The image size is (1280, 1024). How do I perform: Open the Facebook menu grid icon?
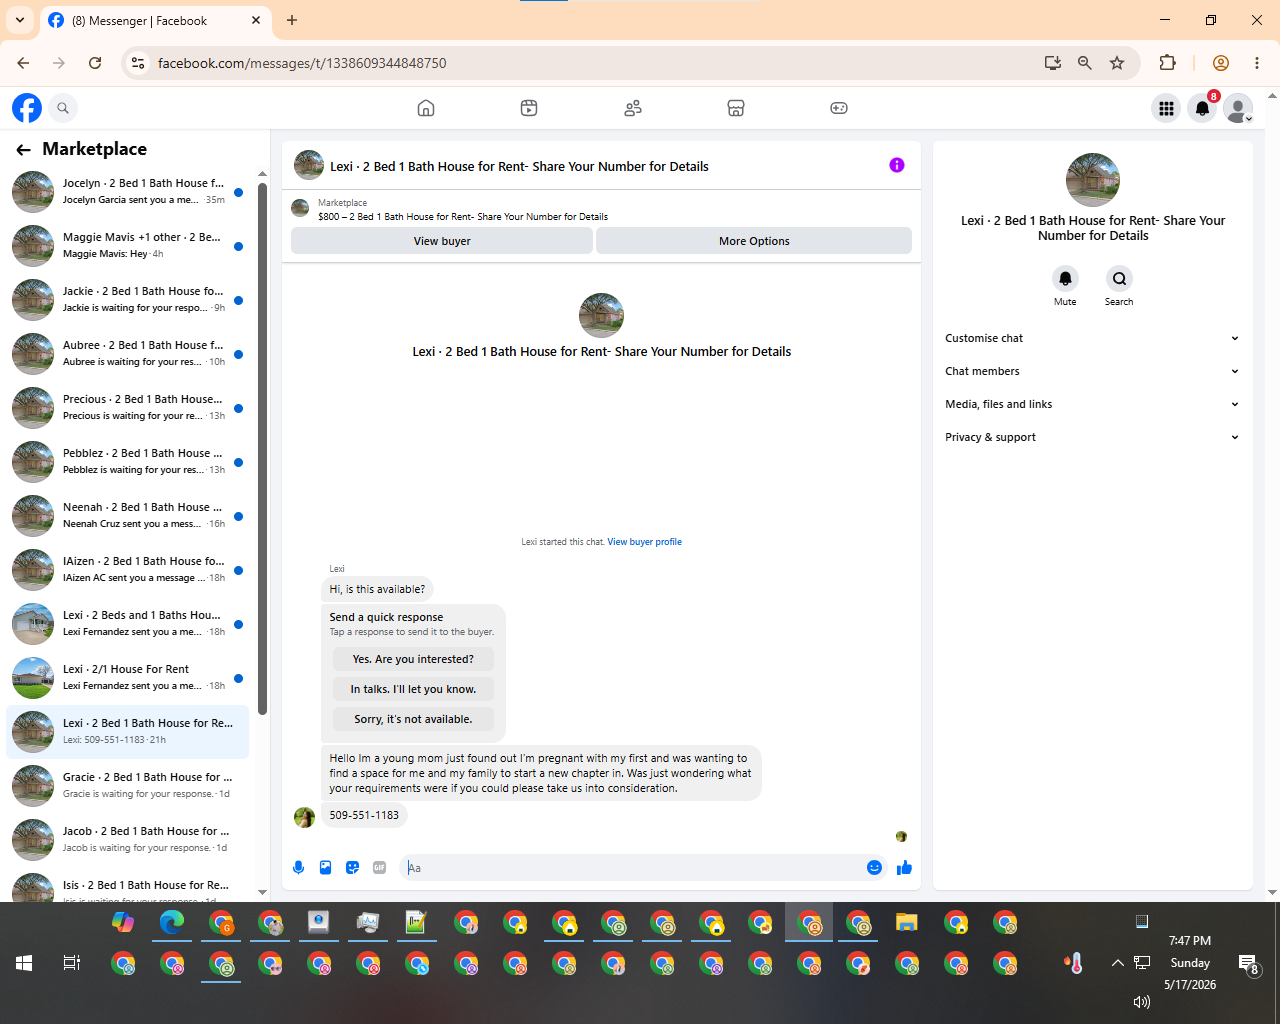(1166, 108)
